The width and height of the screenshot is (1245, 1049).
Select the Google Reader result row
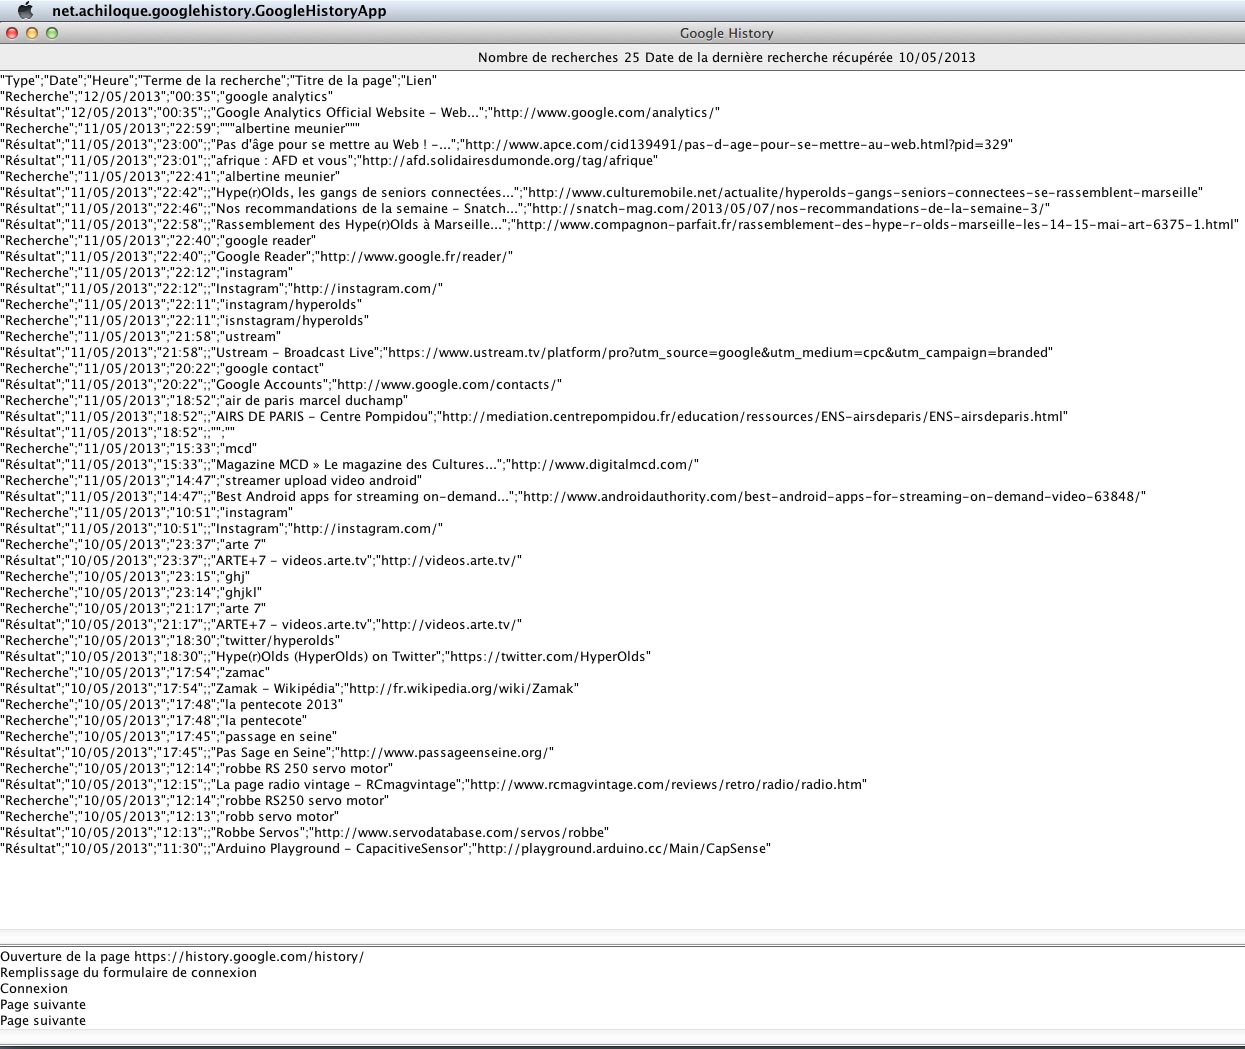257,257
